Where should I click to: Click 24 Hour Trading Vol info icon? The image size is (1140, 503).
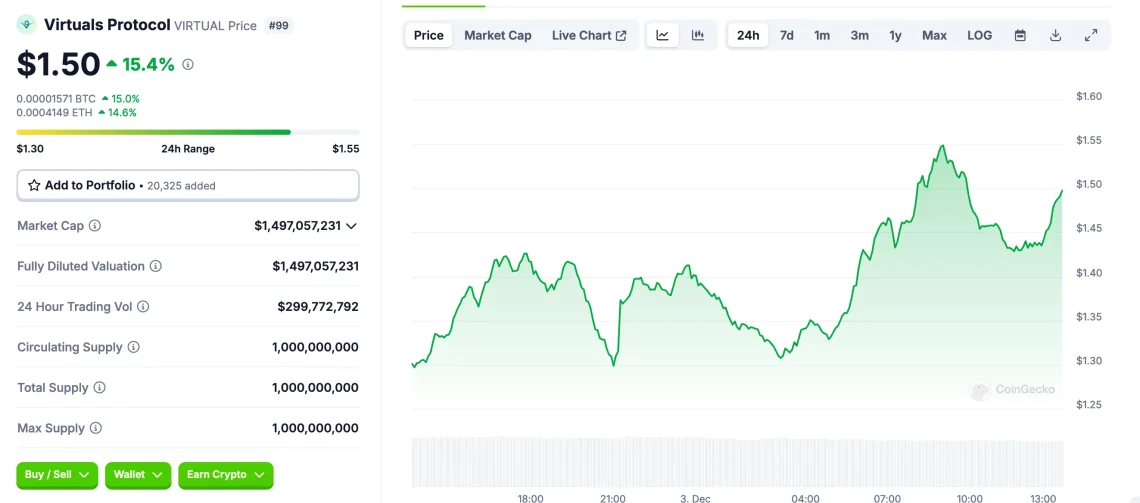coord(143,307)
